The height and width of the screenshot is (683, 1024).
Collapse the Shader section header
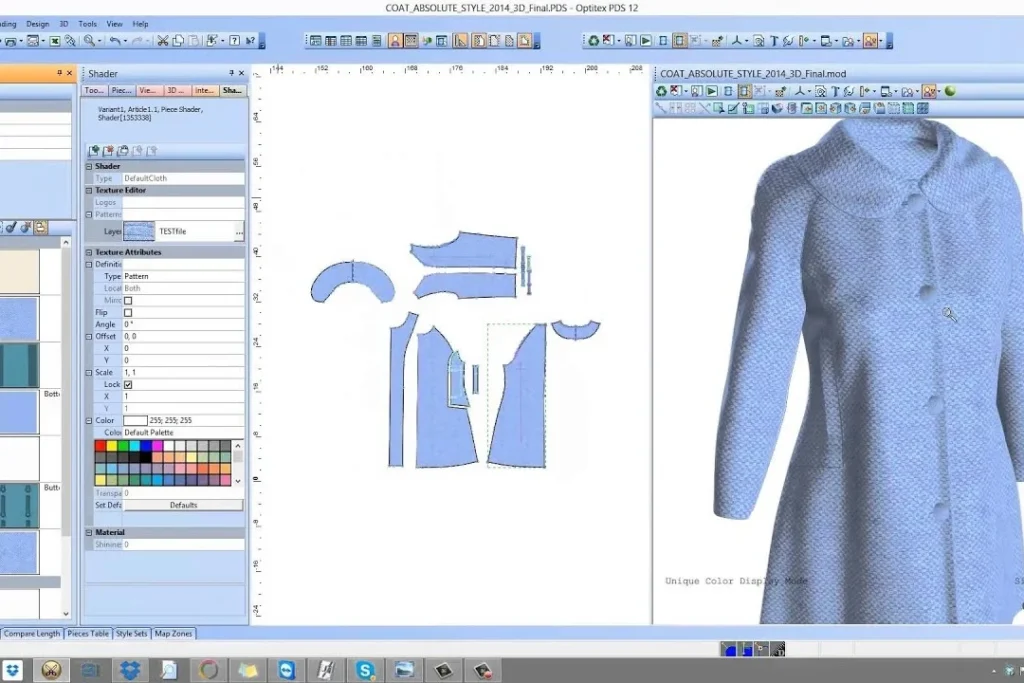[x=89, y=166]
